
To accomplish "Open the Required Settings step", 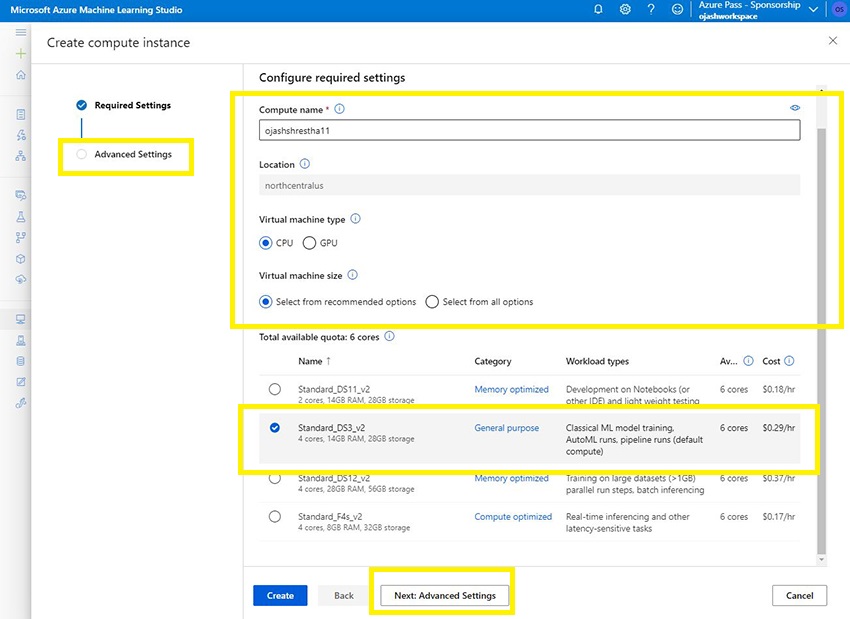I will point(132,105).
